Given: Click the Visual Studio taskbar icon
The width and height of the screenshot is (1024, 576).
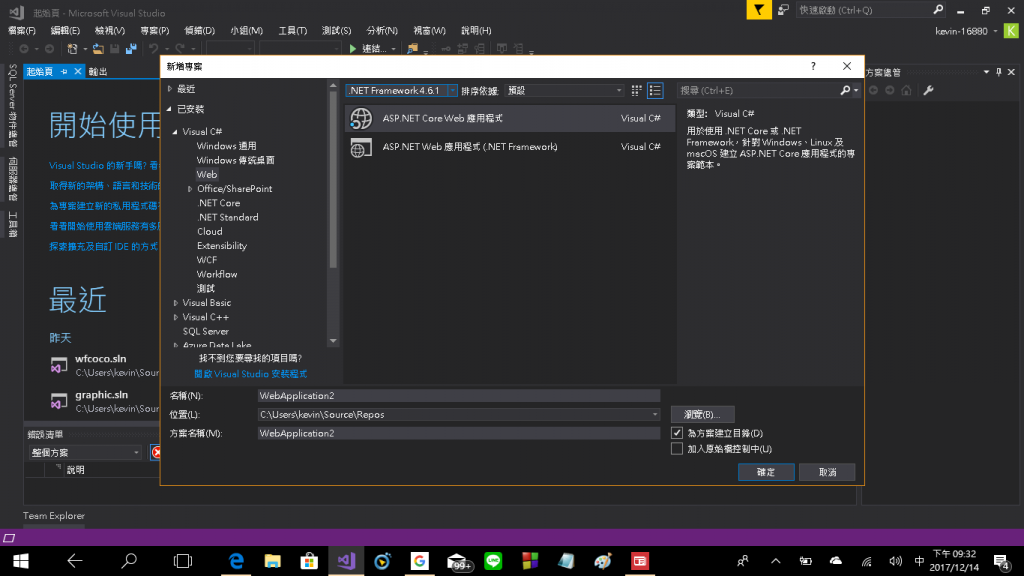Looking at the screenshot, I should tap(346, 561).
